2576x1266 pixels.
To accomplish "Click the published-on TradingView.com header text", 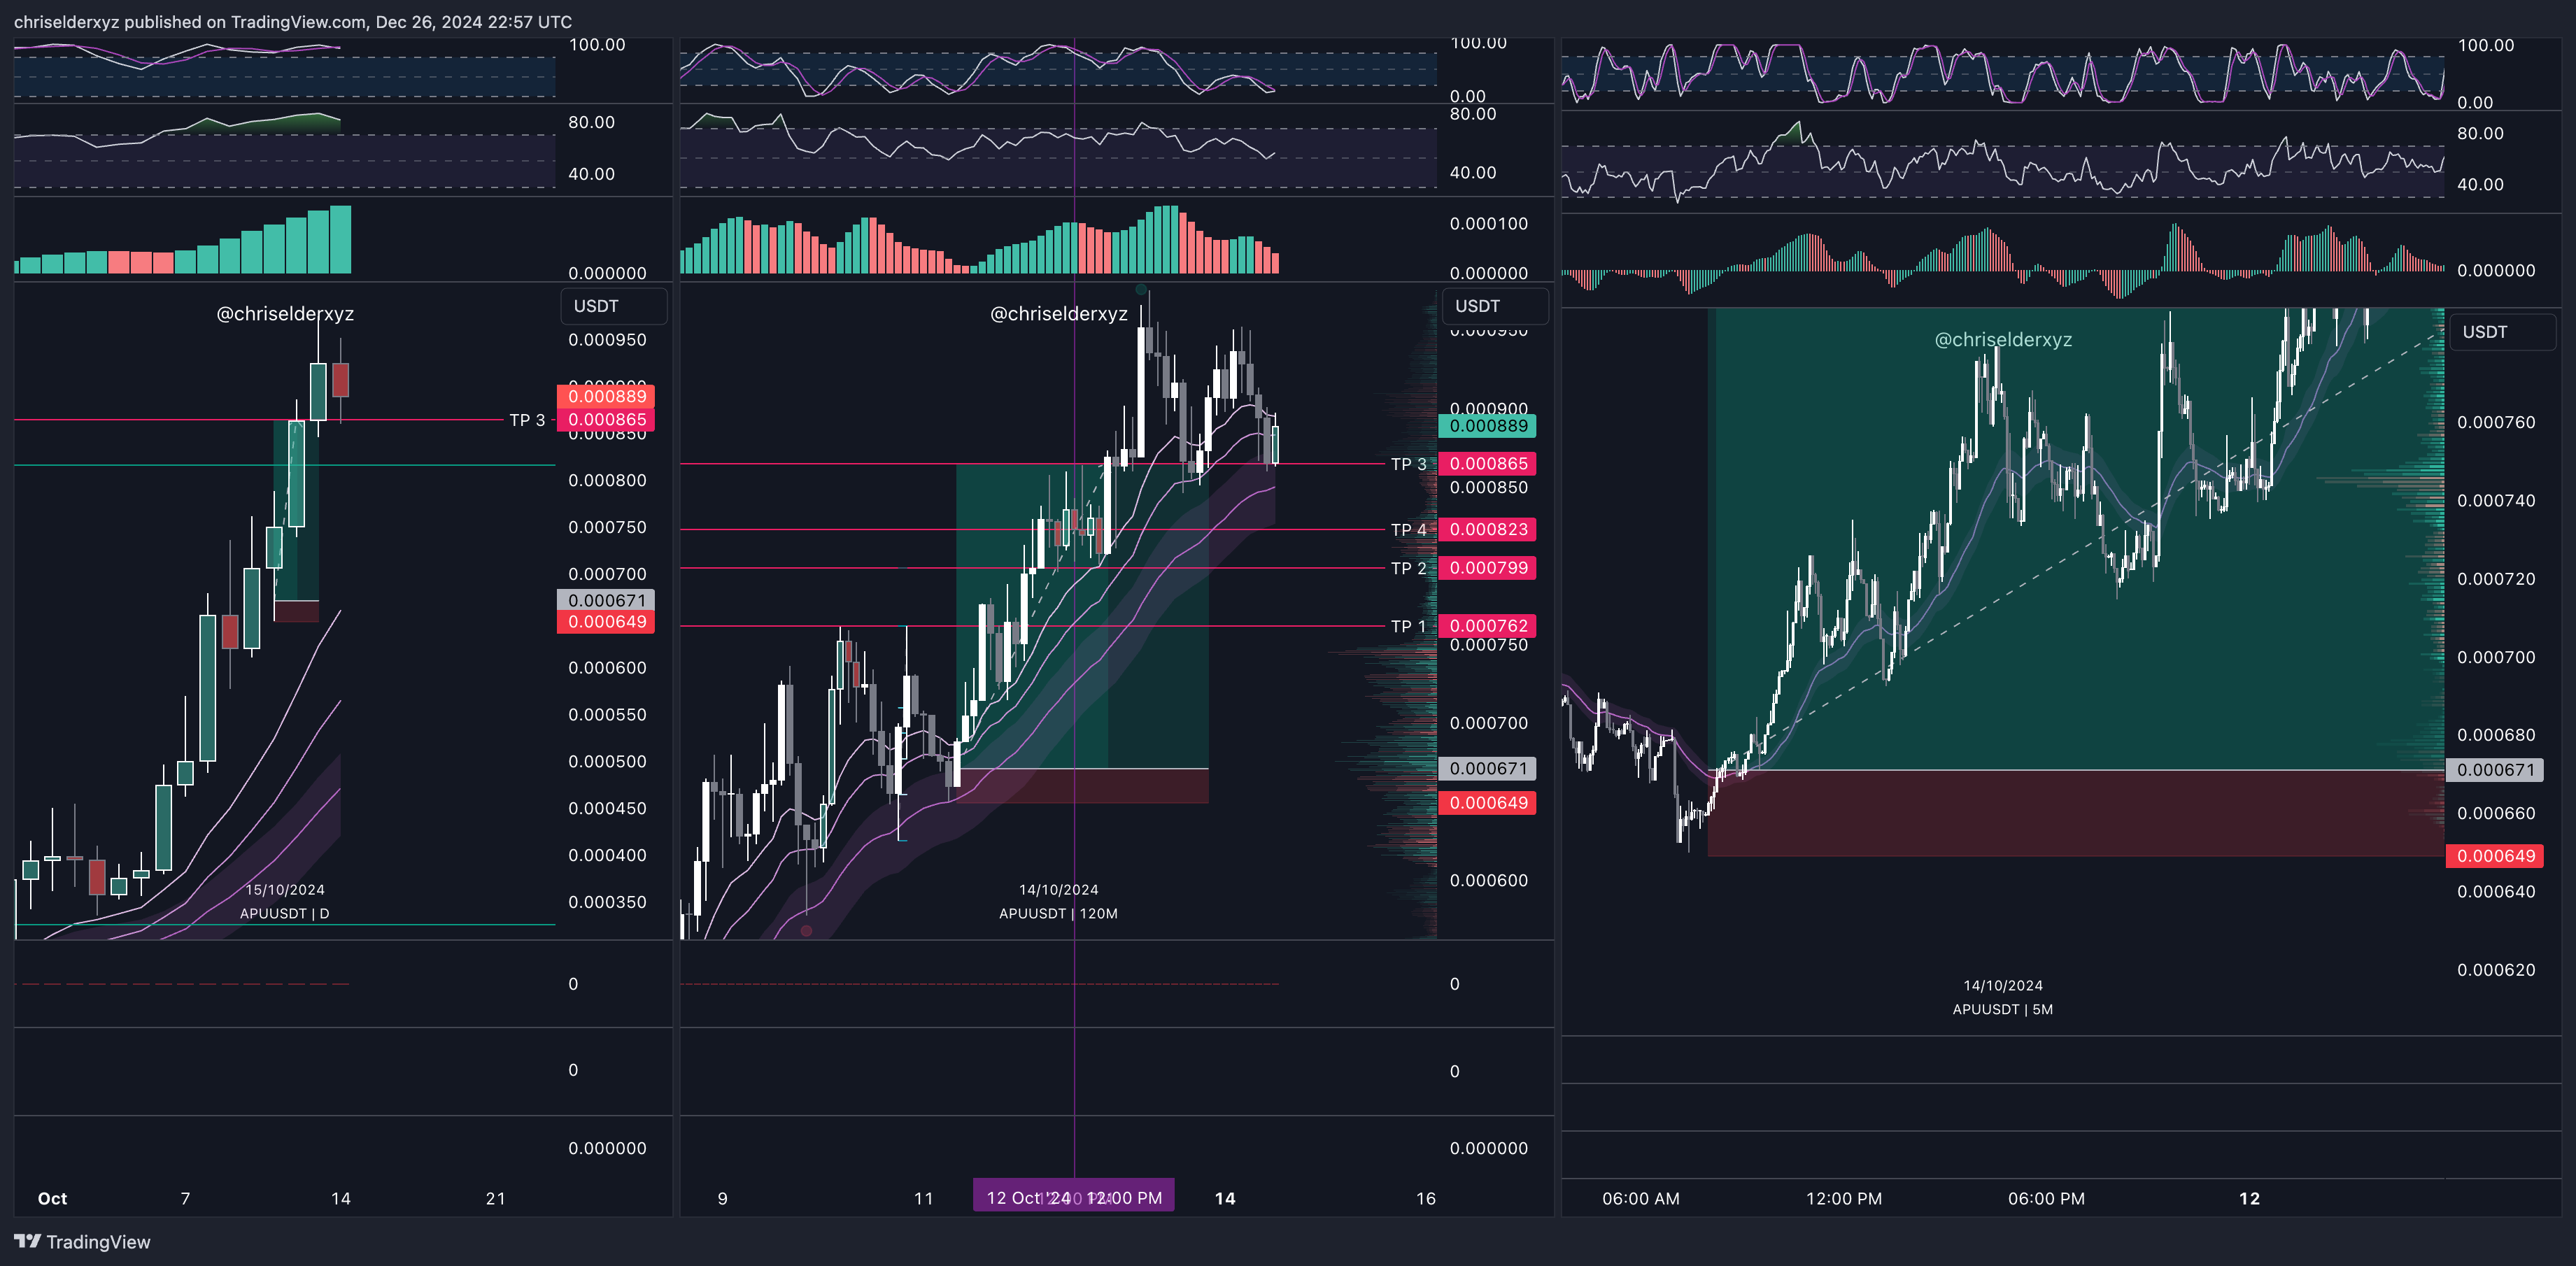I will pyautogui.click(x=293, y=21).
